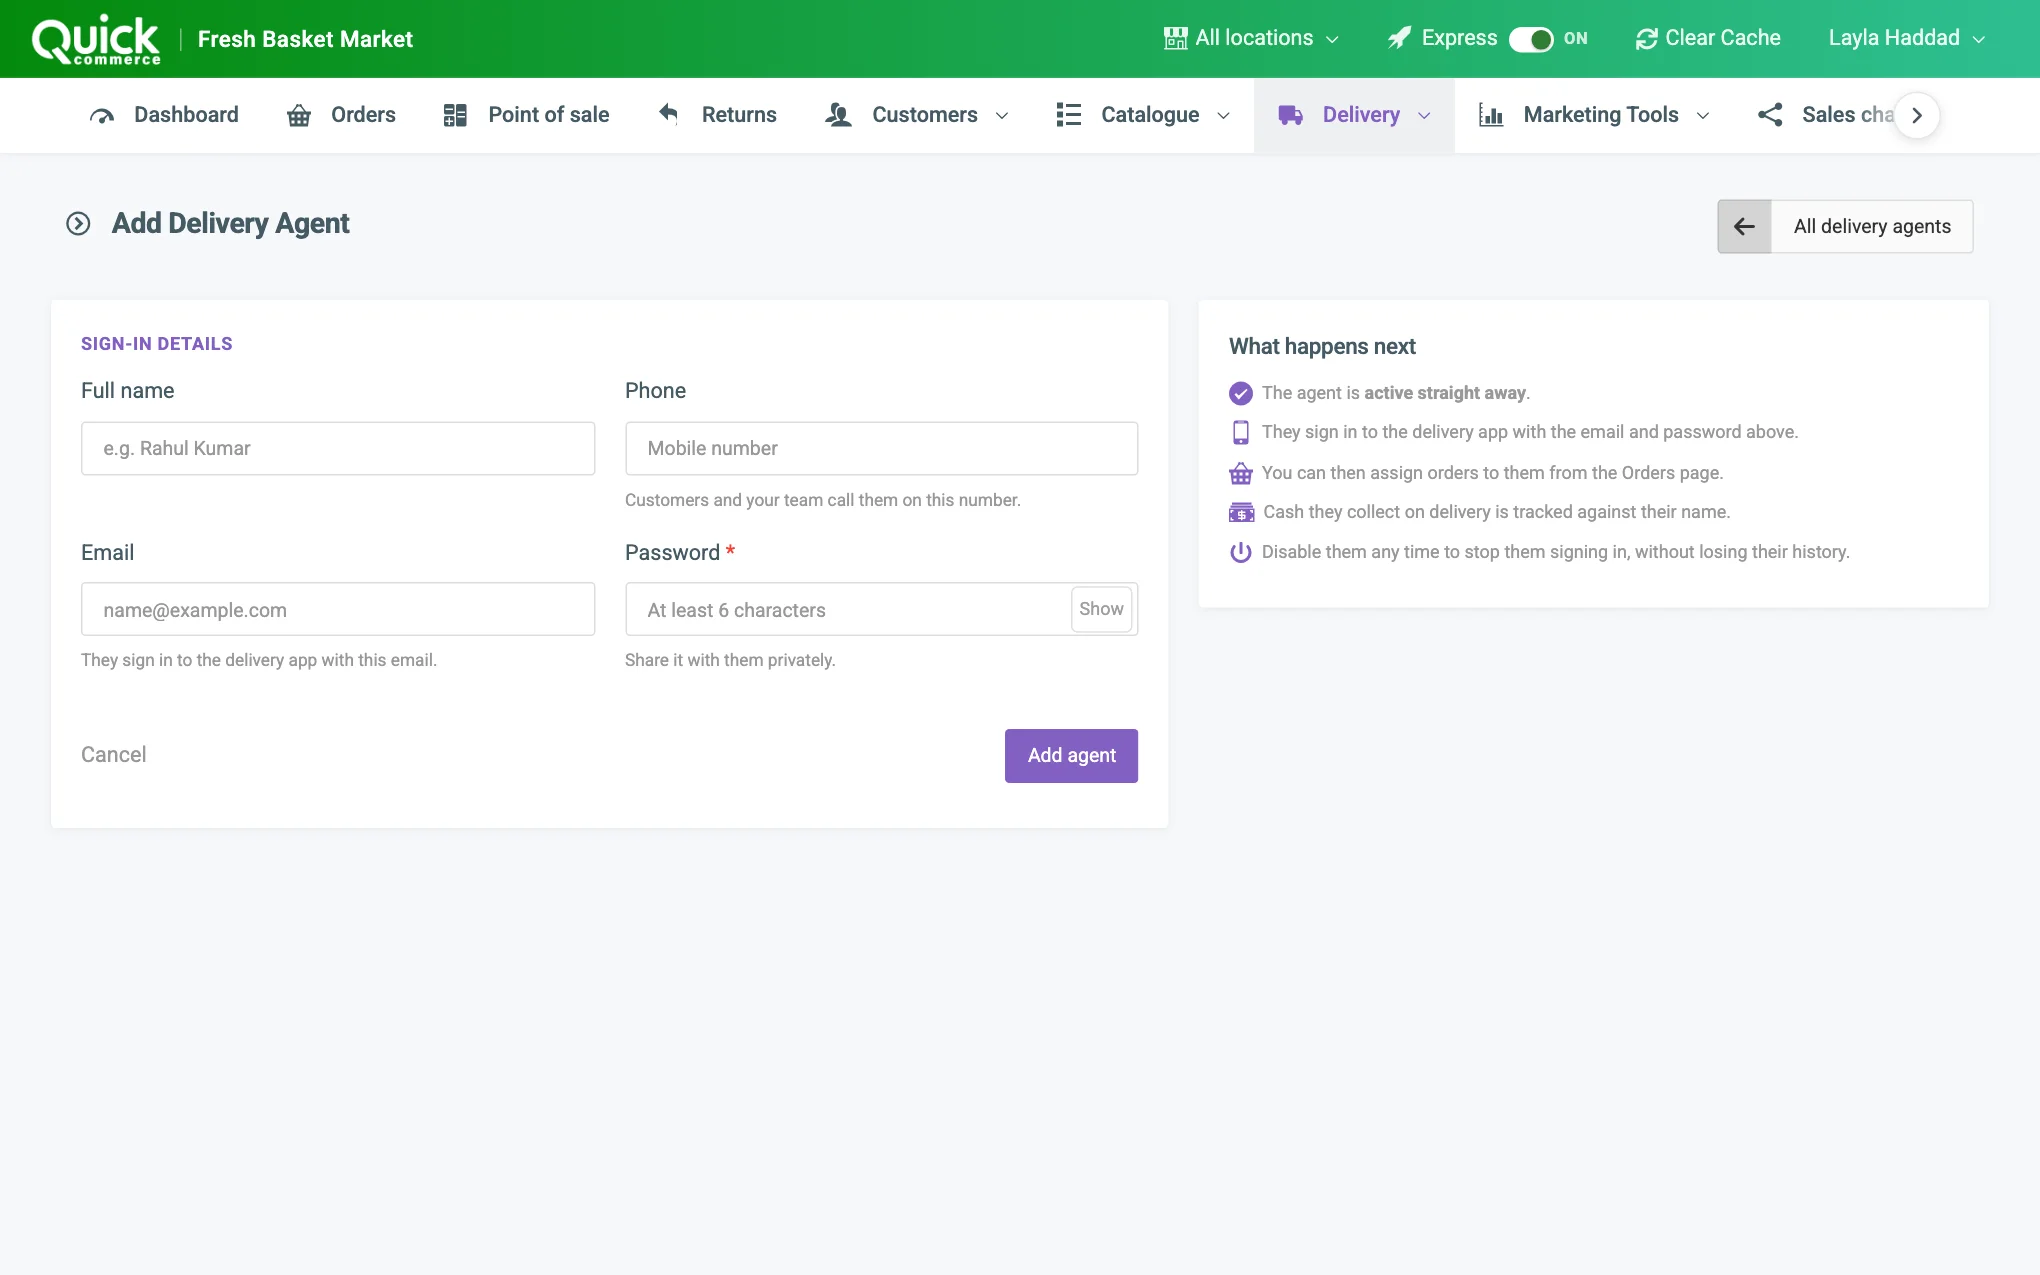Open the Layla Haddad account menu

click(x=1906, y=38)
